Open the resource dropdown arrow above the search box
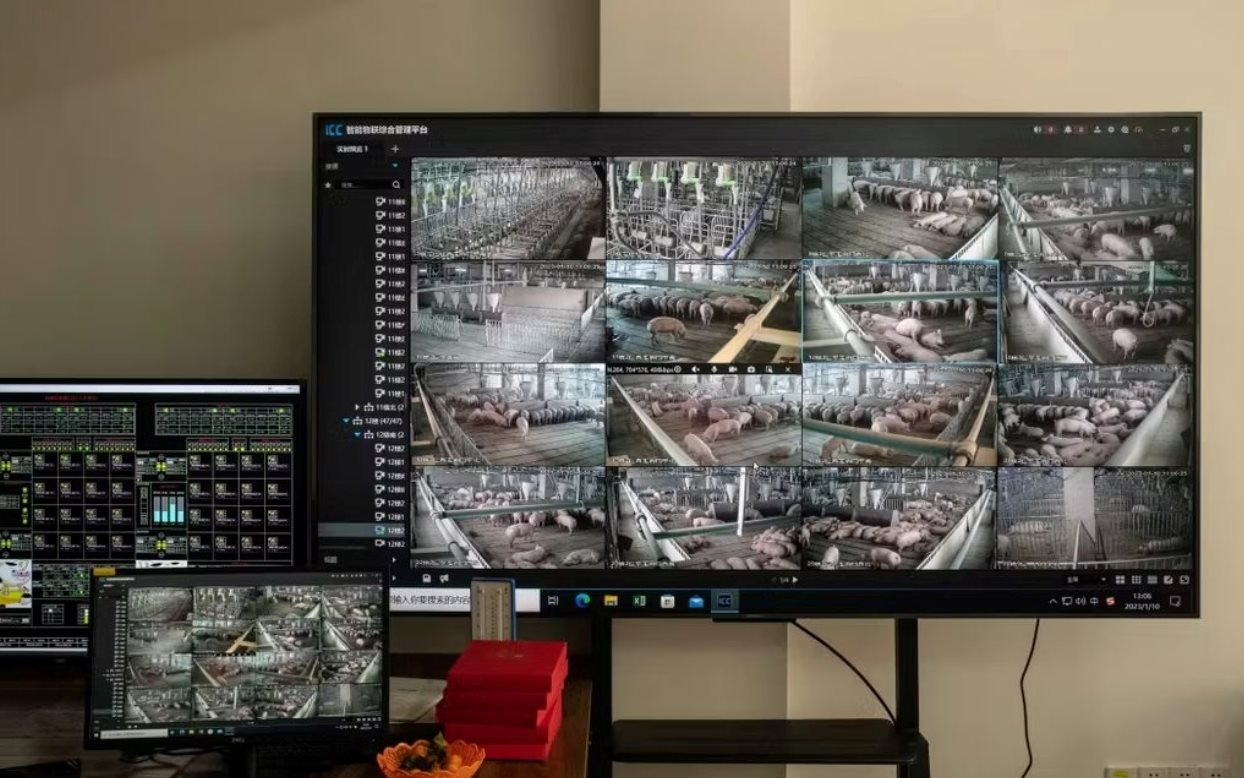The width and height of the screenshot is (1244, 778). 395,166
